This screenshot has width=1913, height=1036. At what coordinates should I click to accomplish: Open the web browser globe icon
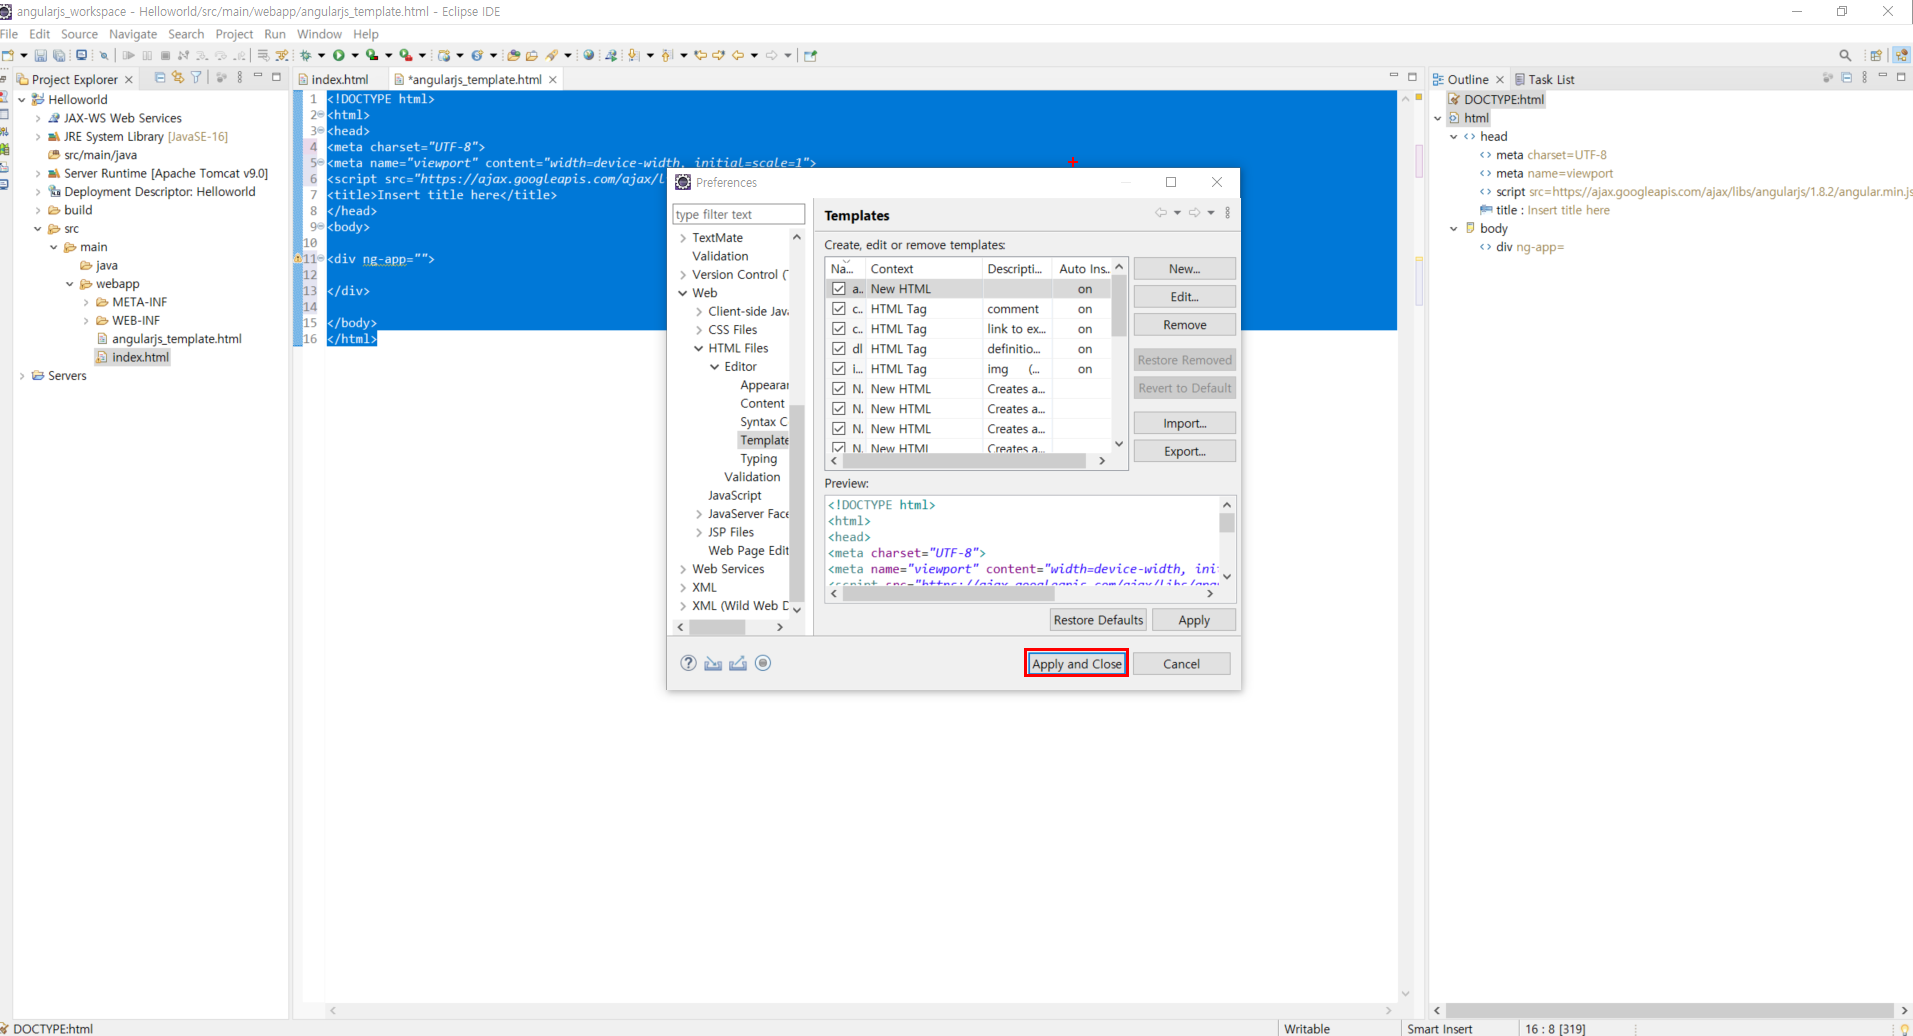(x=589, y=56)
